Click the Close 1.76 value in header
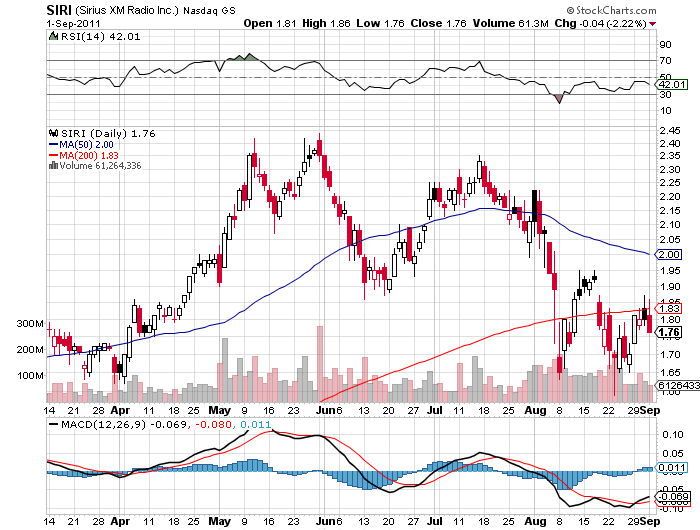Image resolution: width=700 pixels, height=530 pixels. [x=438, y=23]
